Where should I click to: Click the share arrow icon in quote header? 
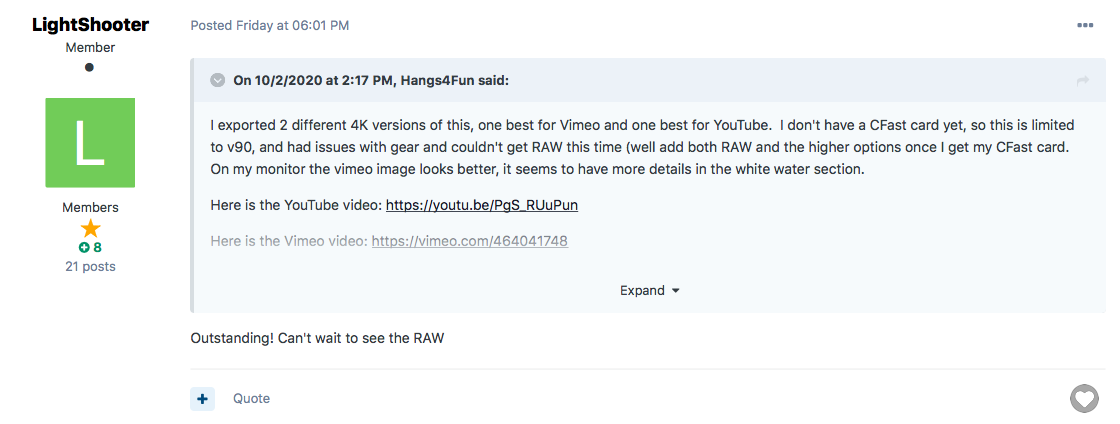pos(1083,81)
